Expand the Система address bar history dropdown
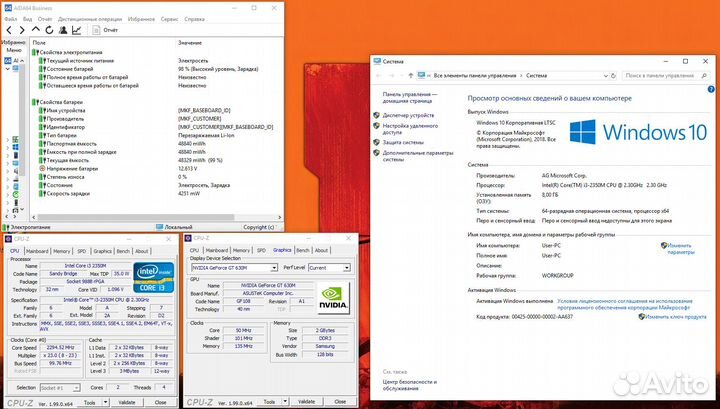The image size is (720, 409). click(x=605, y=76)
